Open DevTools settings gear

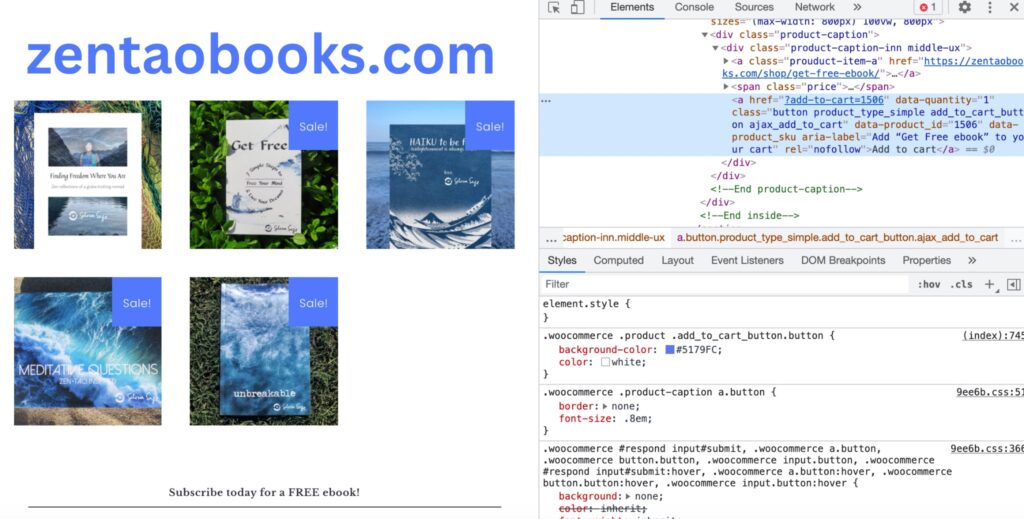click(x=965, y=7)
